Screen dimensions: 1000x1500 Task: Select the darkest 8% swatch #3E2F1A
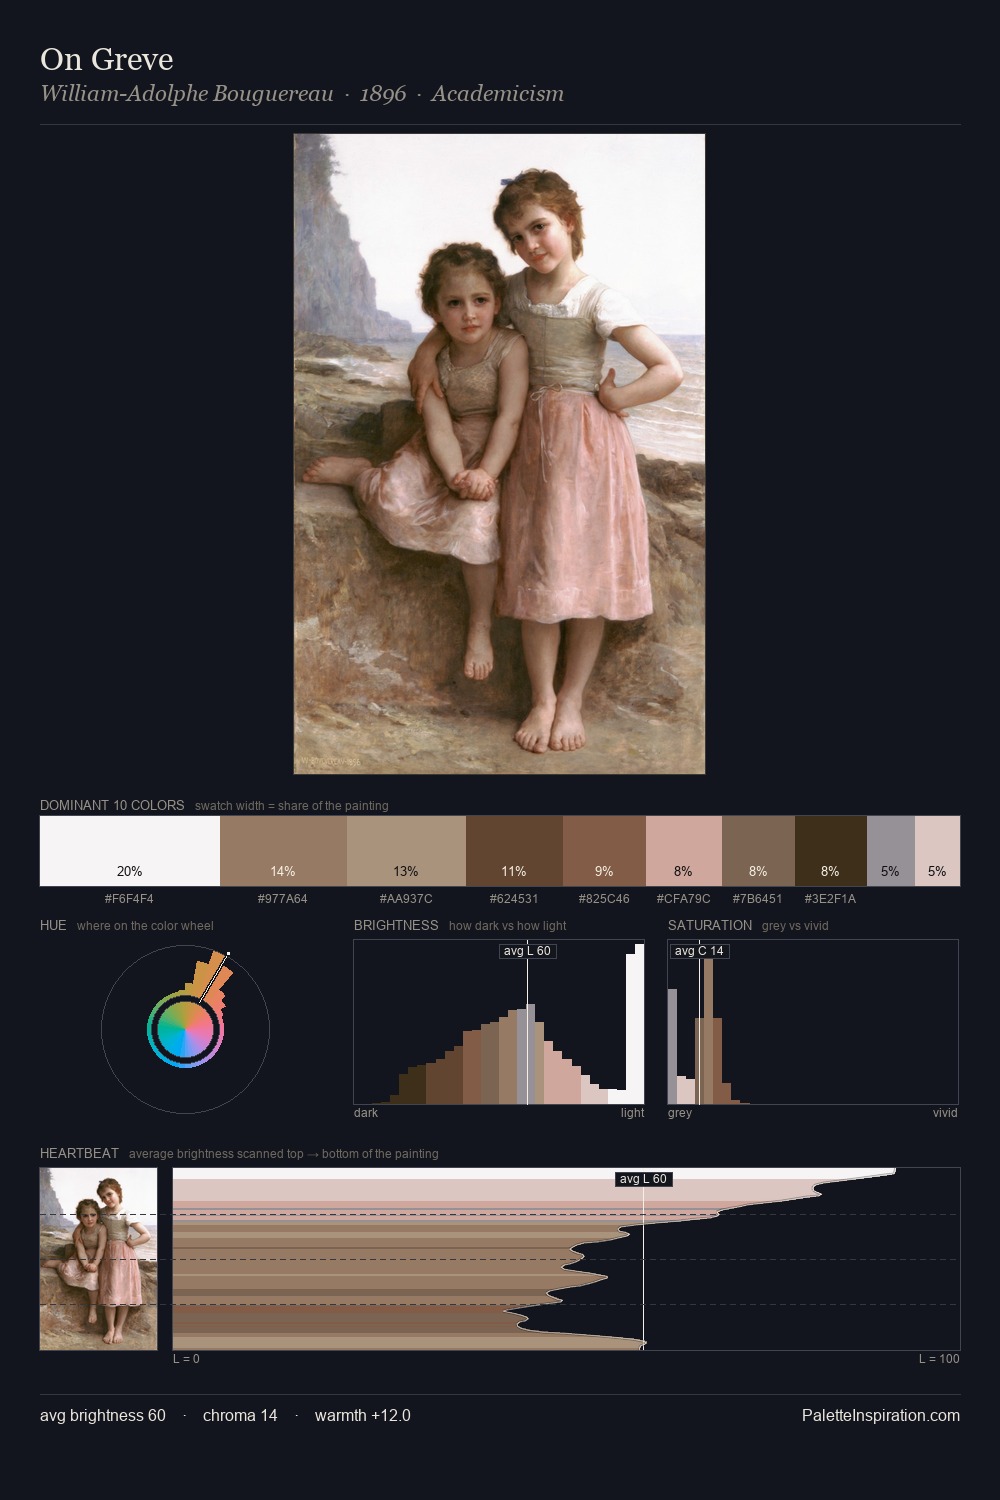pyautogui.click(x=831, y=851)
